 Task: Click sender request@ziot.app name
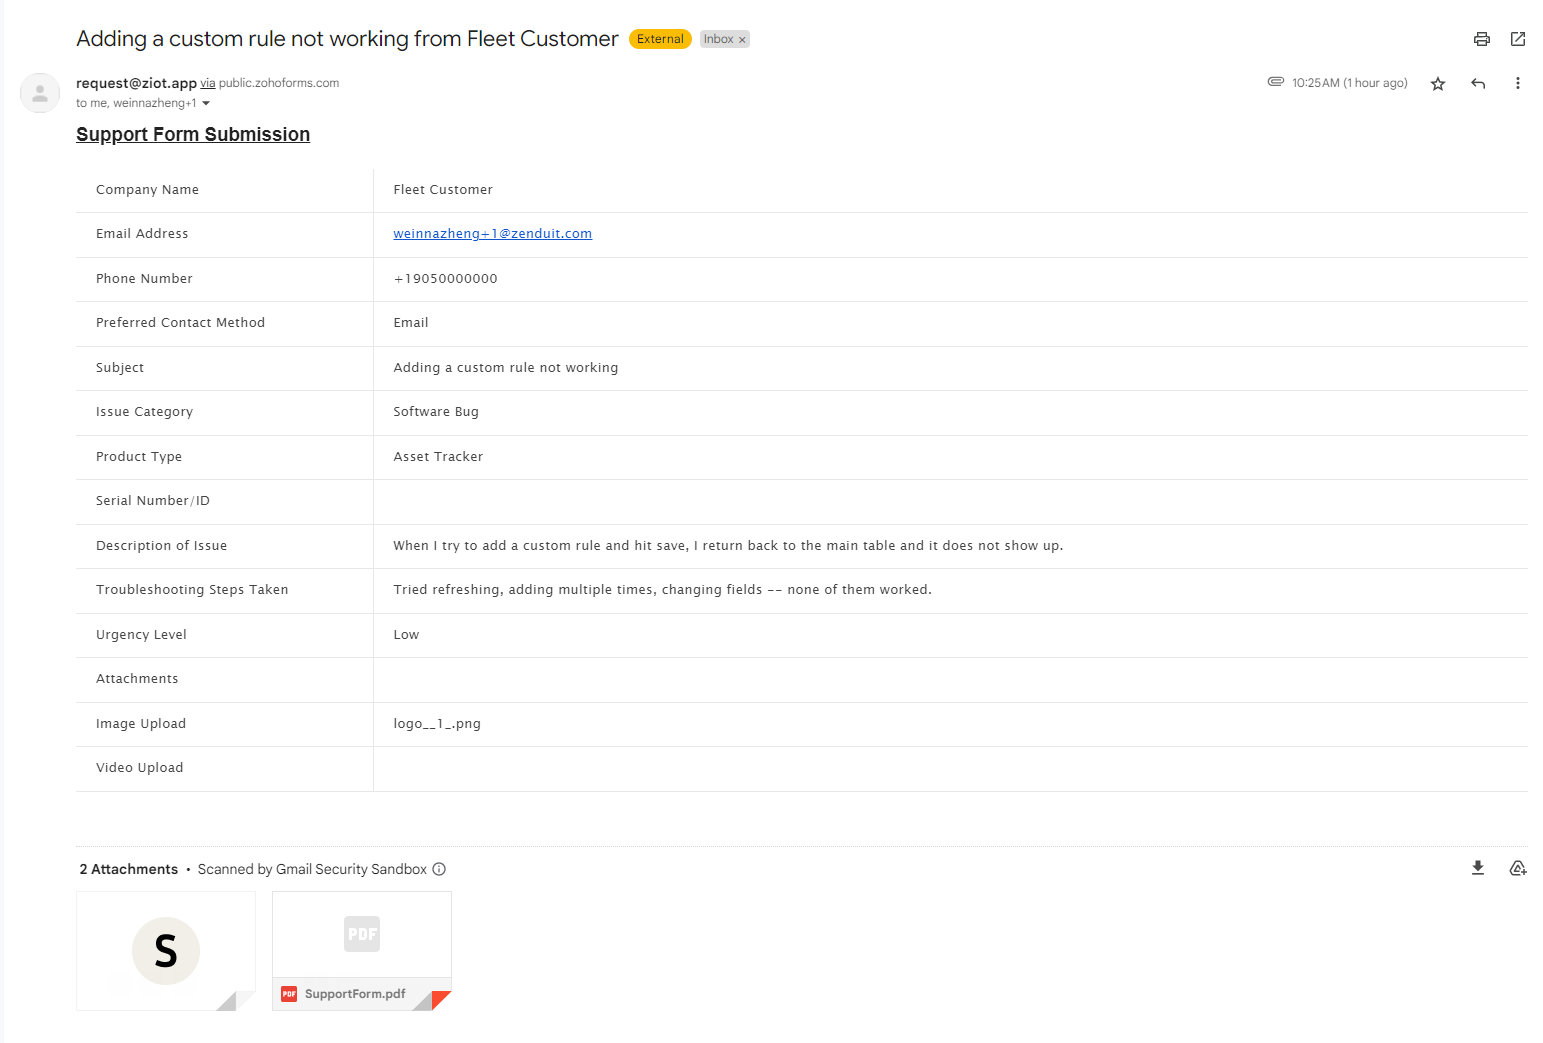(x=136, y=83)
